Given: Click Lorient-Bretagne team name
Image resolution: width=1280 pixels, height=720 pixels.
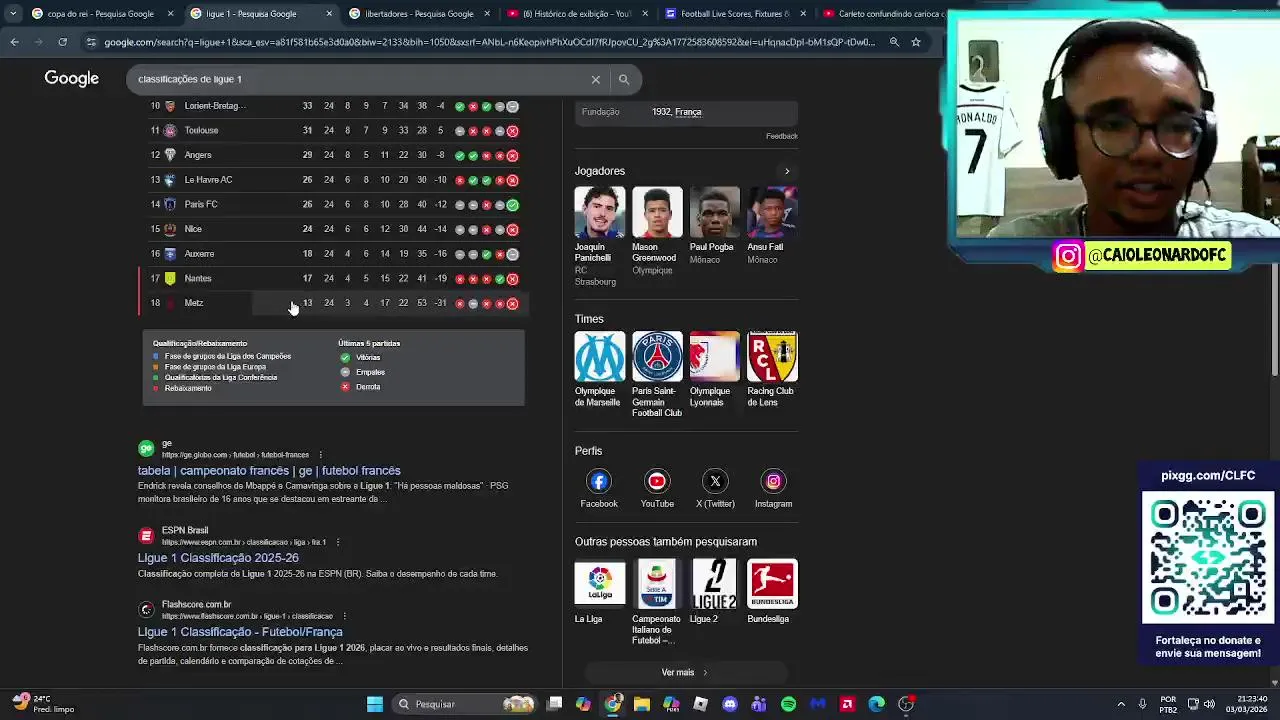Looking at the screenshot, I should [x=215, y=106].
